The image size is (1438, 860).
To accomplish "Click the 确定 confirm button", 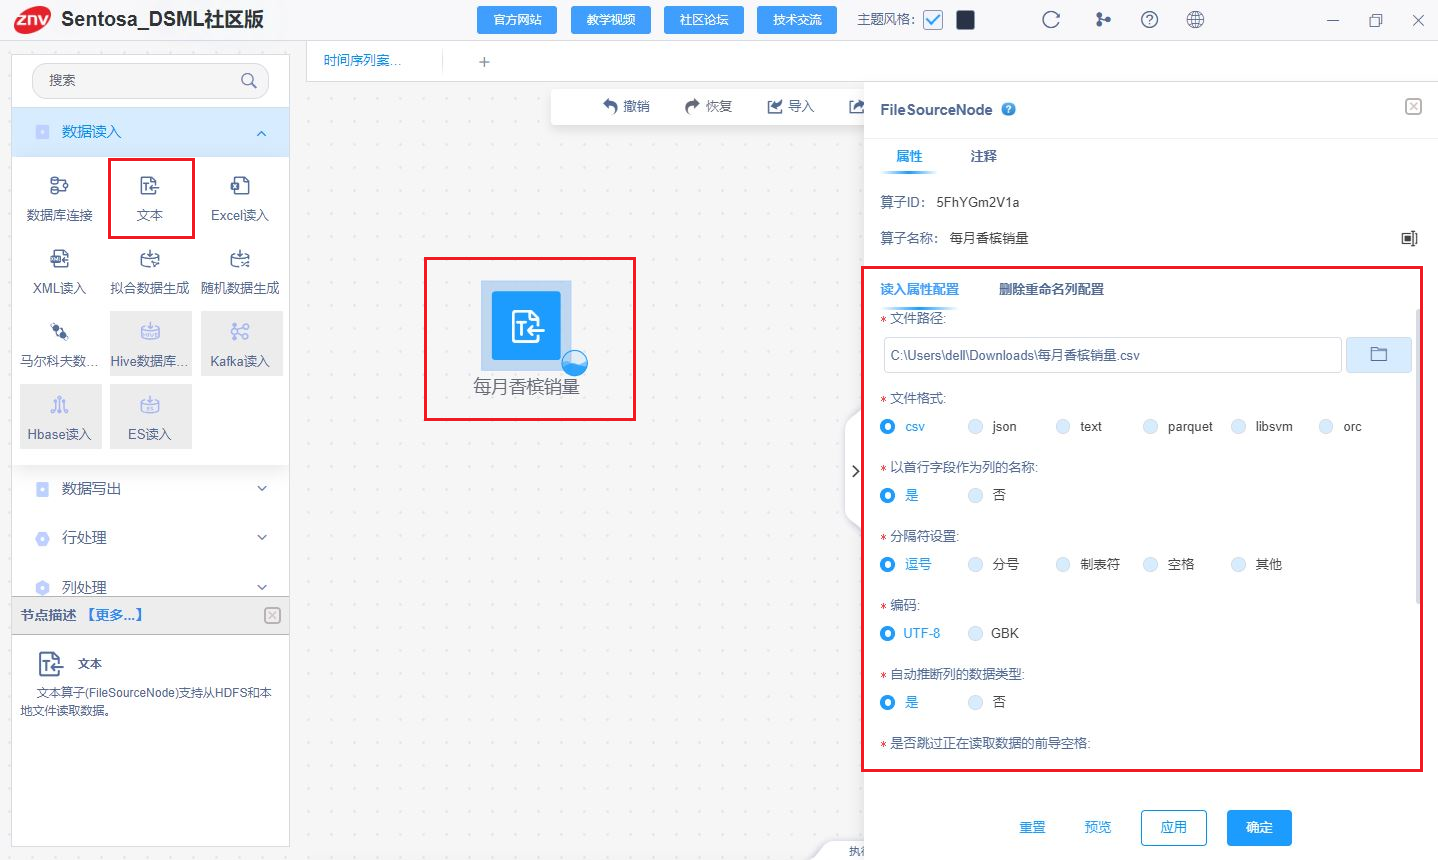I will coord(1259,827).
